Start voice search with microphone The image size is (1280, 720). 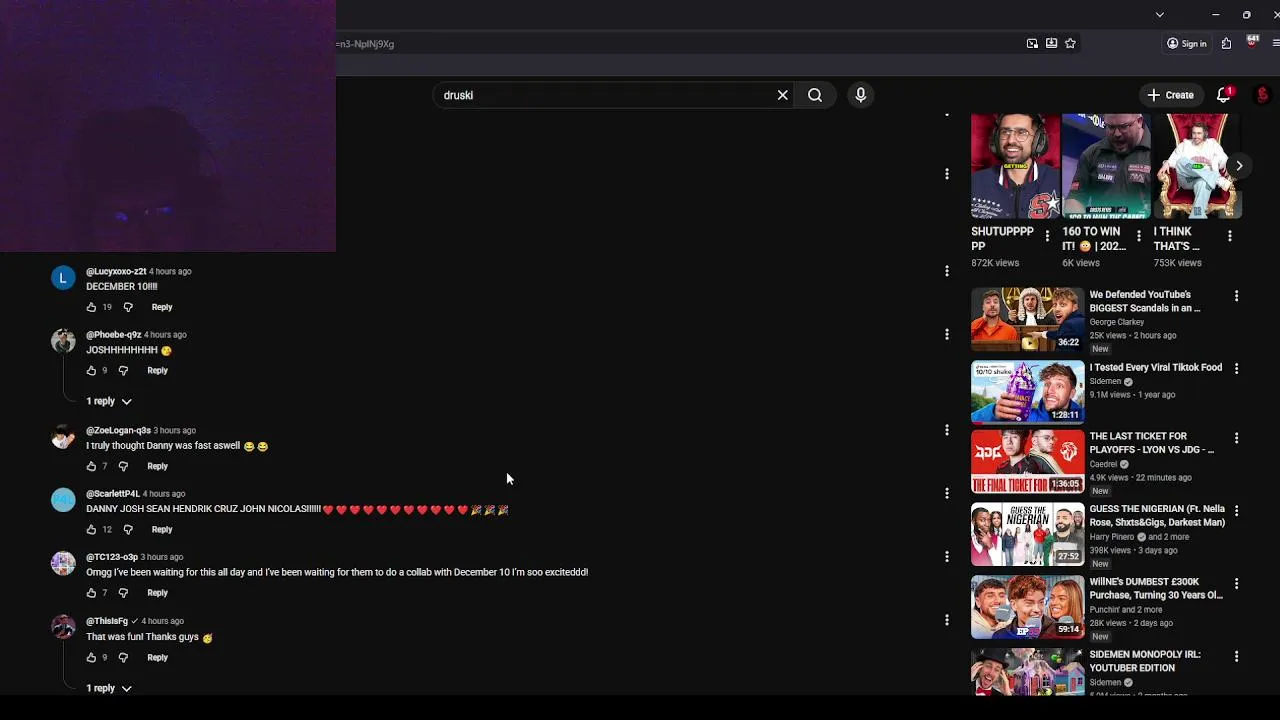860,95
